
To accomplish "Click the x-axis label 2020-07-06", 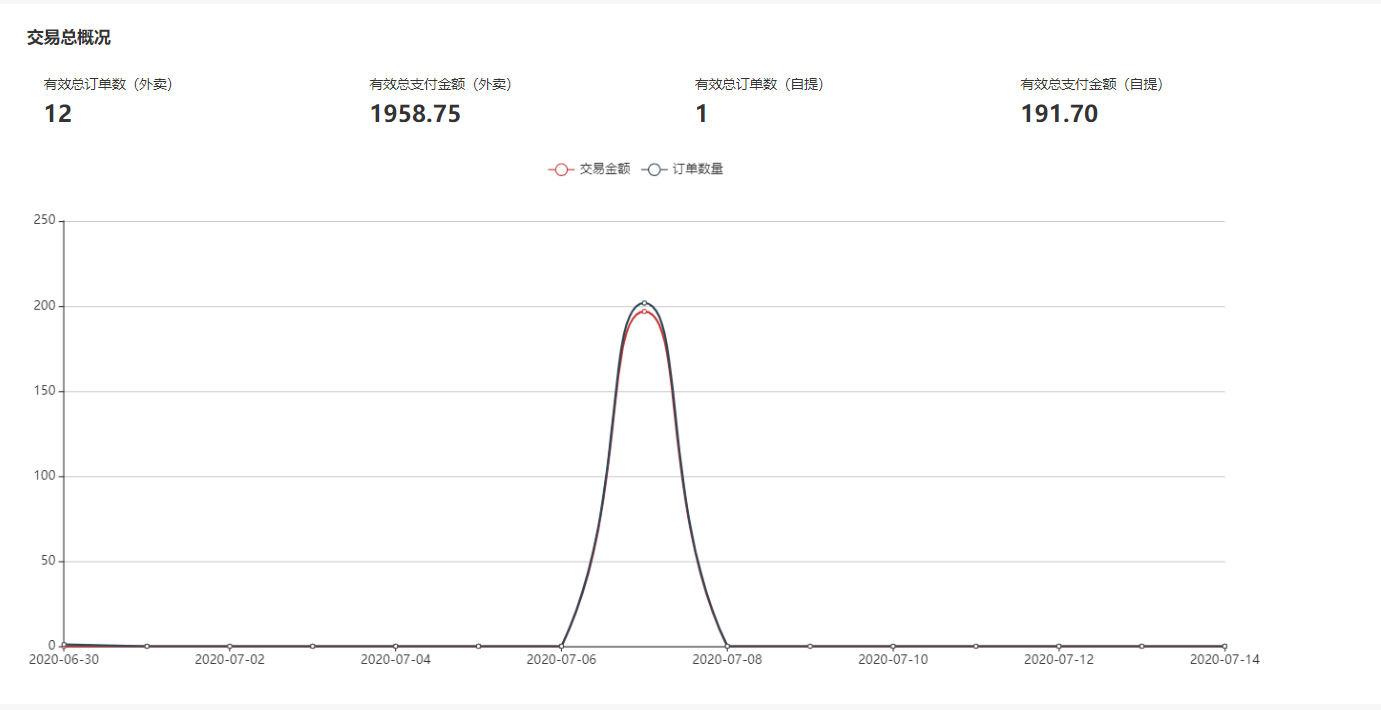I will 561,660.
